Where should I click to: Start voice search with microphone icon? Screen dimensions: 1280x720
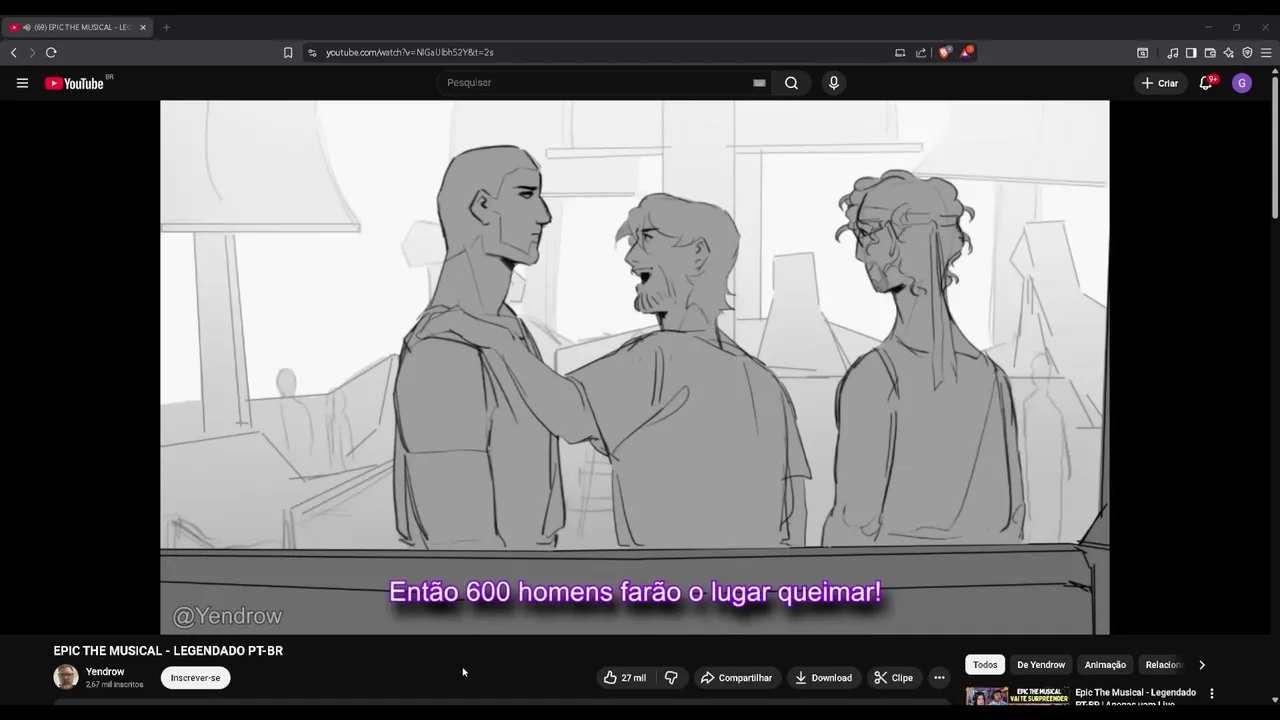pyautogui.click(x=834, y=83)
